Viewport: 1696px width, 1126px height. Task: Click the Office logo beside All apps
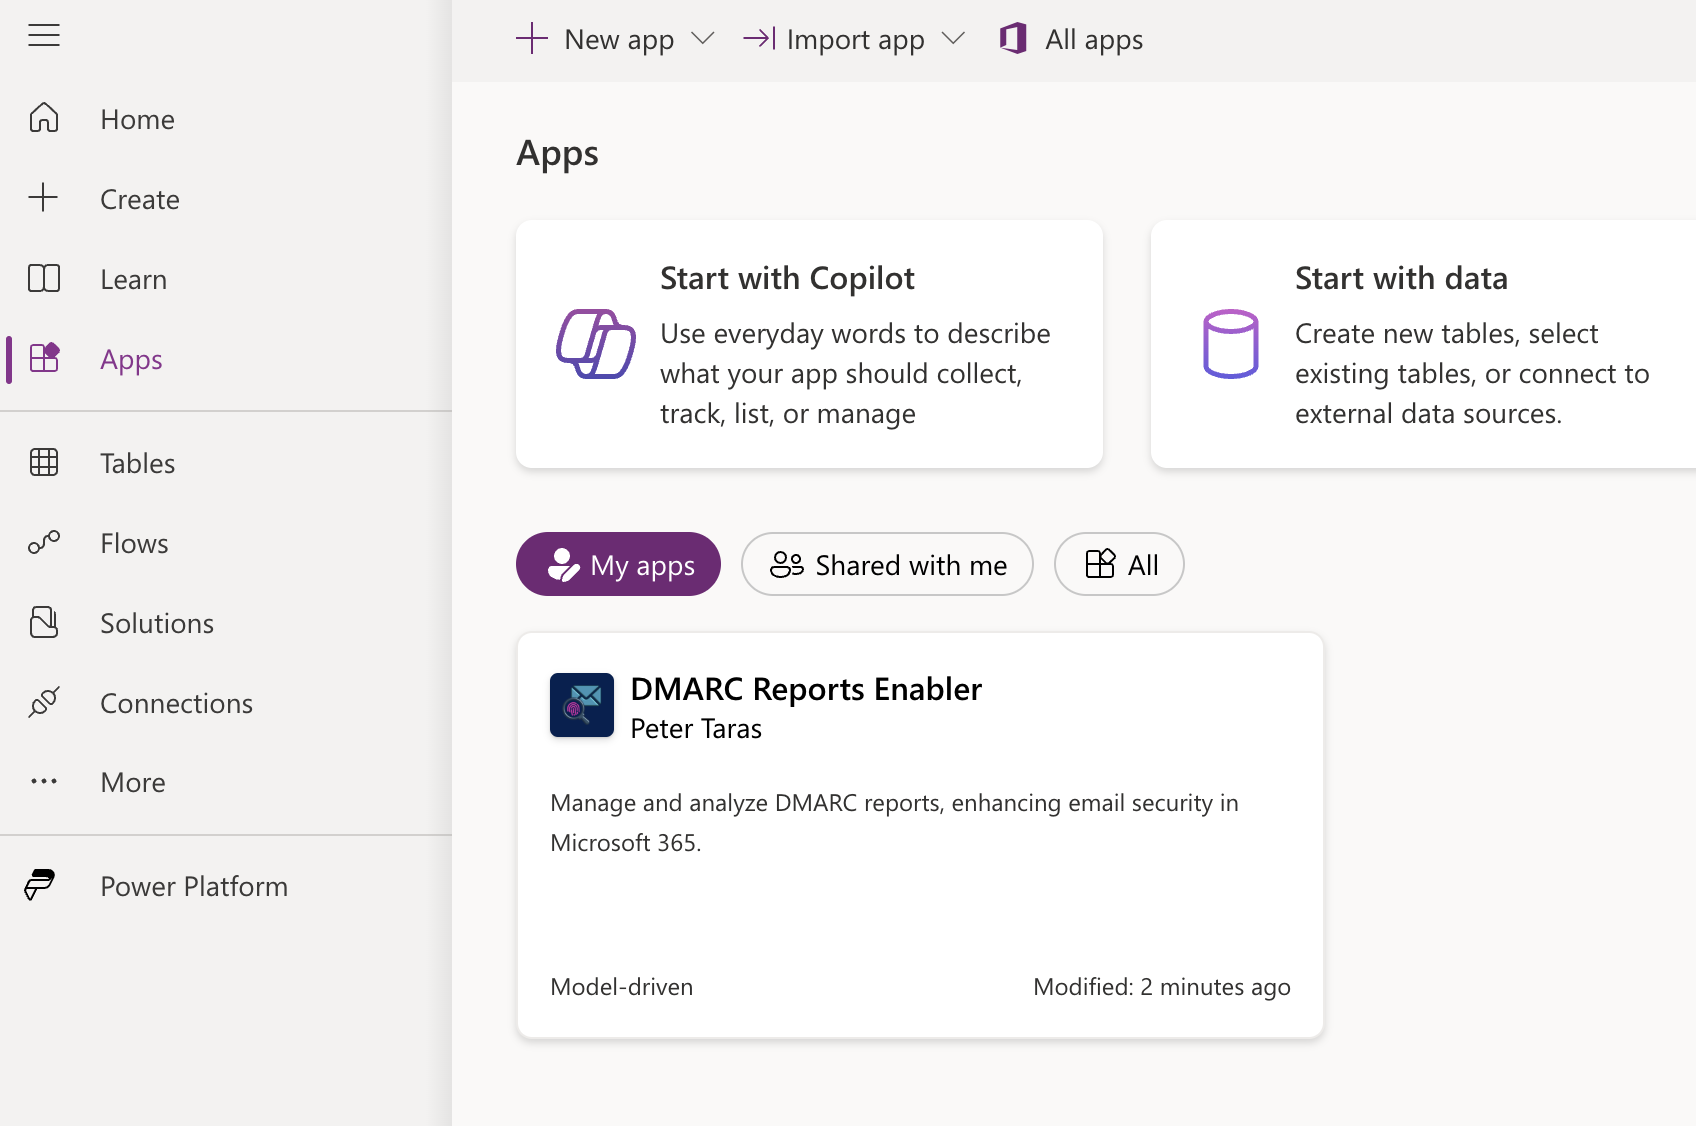(x=1014, y=39)
